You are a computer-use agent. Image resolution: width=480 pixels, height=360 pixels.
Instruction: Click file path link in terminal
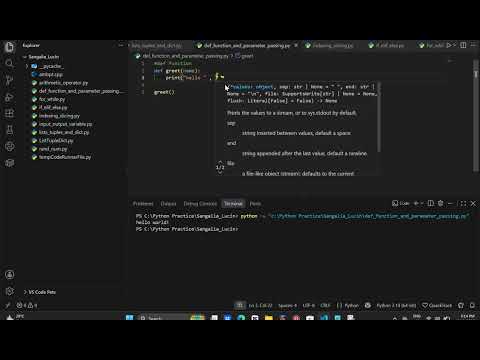pyautogui.click(x=368, y=216)
